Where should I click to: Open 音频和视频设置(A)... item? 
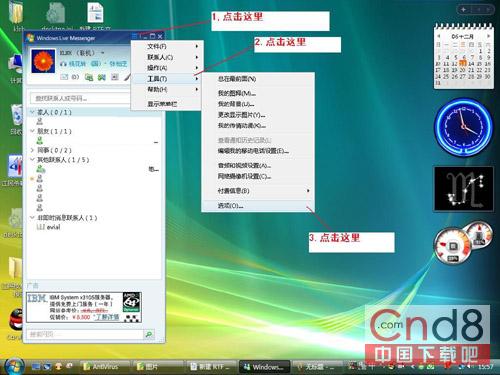258,165
